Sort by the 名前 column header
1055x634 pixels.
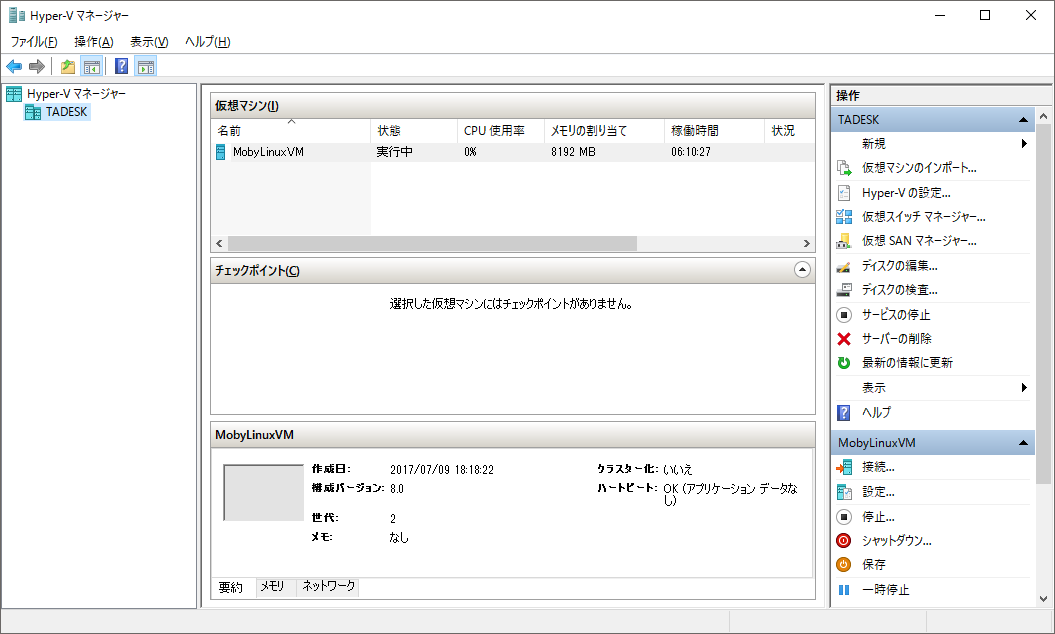point(291,131)
